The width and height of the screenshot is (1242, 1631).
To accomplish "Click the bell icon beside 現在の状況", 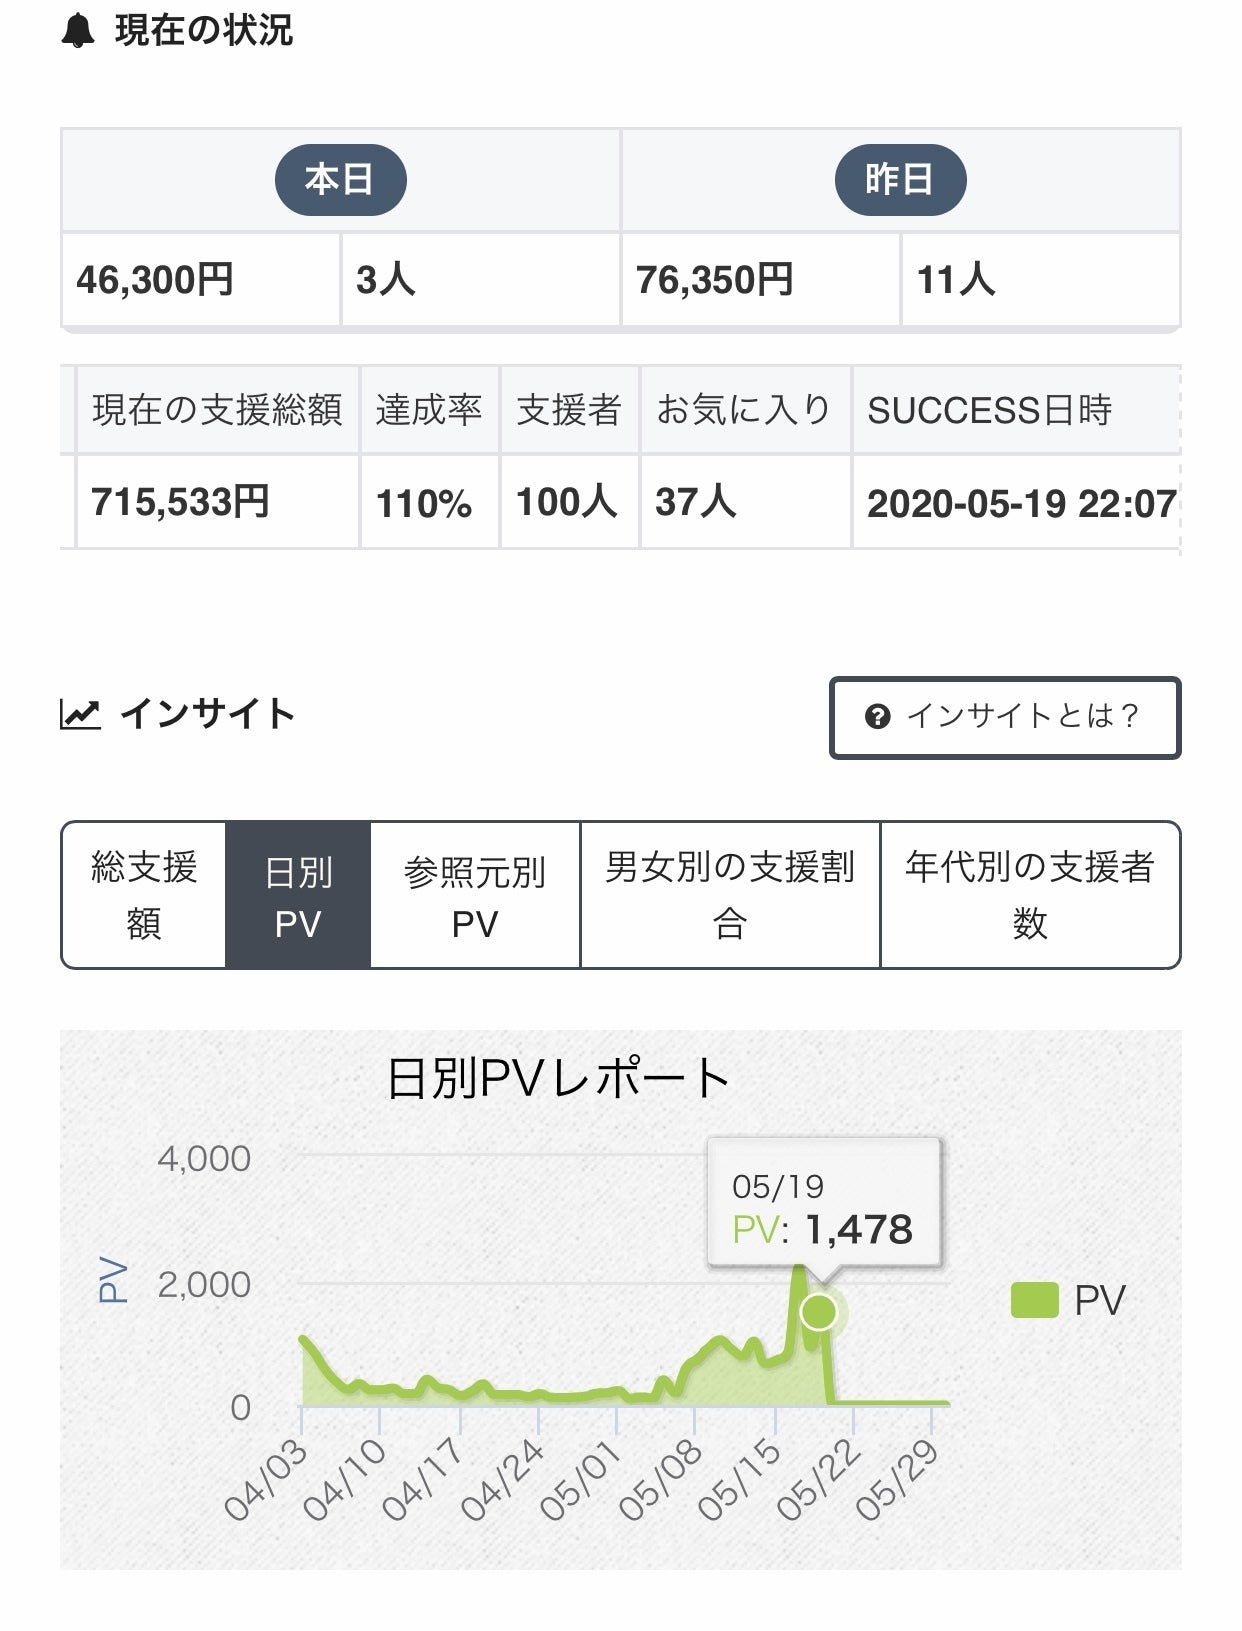I will coord(78,32).
